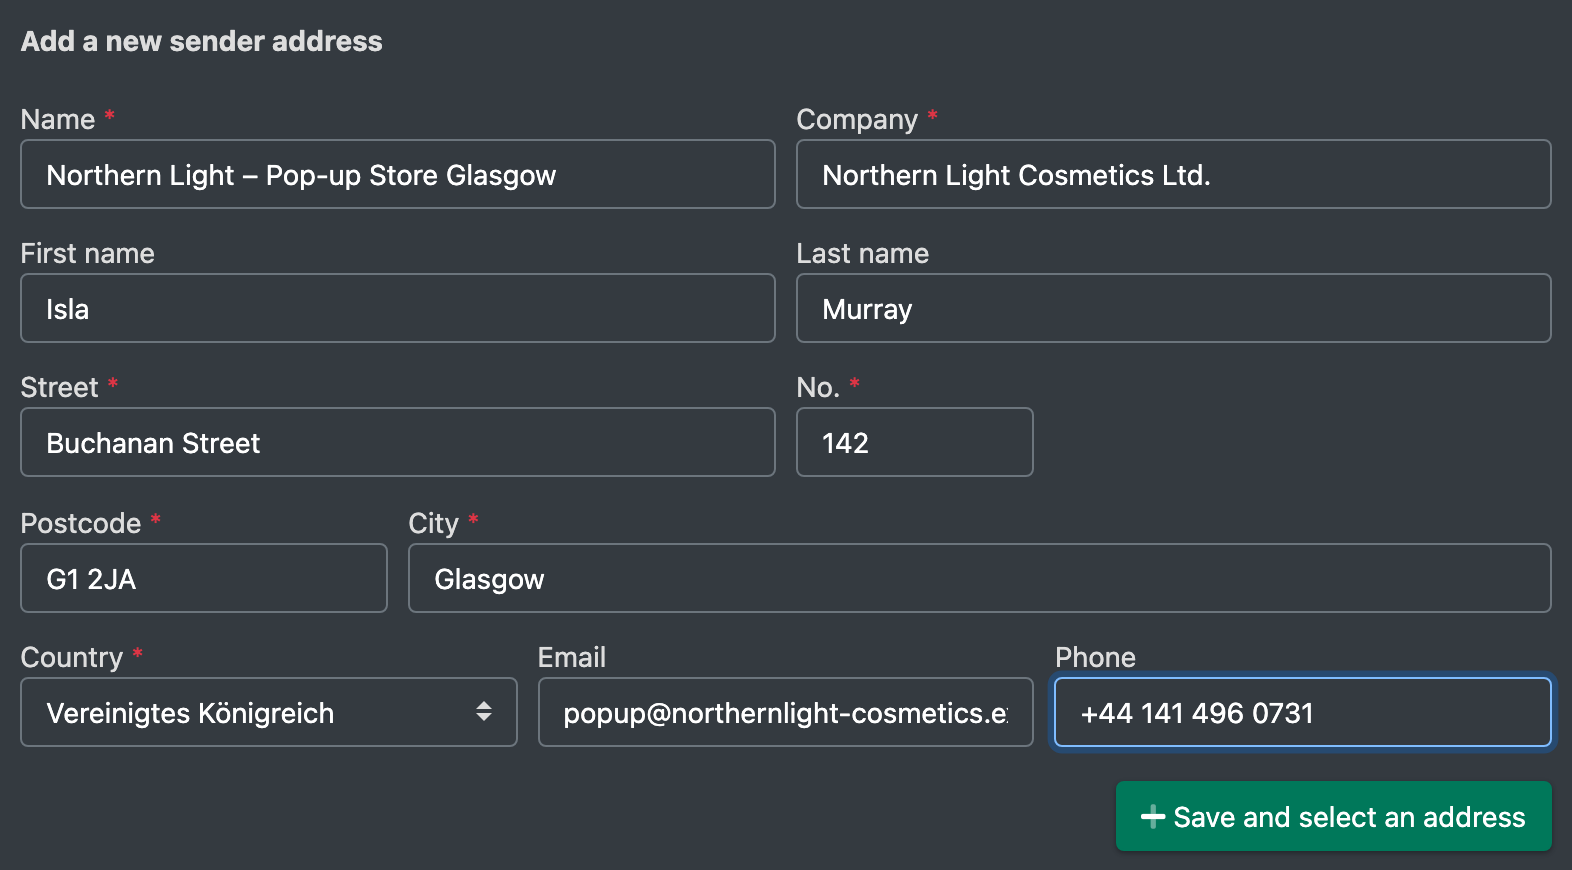Click the Email input field
This screenshot has width=1572, height=870.
coord(786,712)
